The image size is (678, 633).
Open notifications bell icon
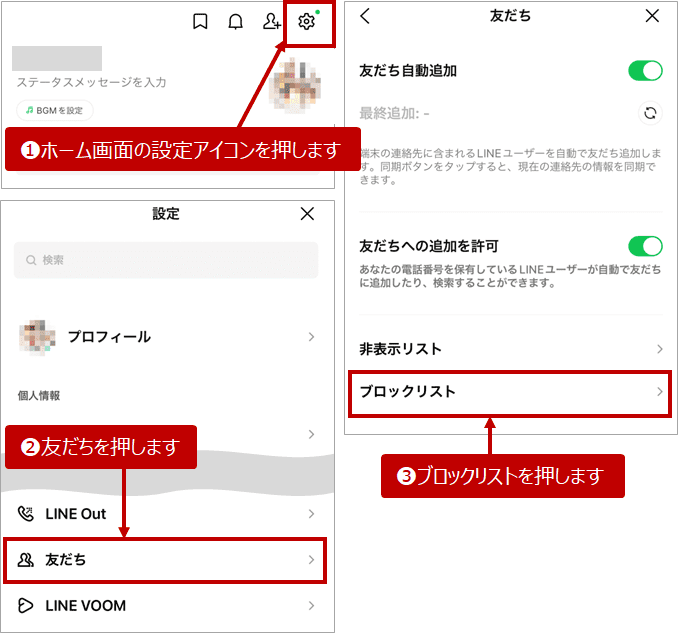[235, 21]
